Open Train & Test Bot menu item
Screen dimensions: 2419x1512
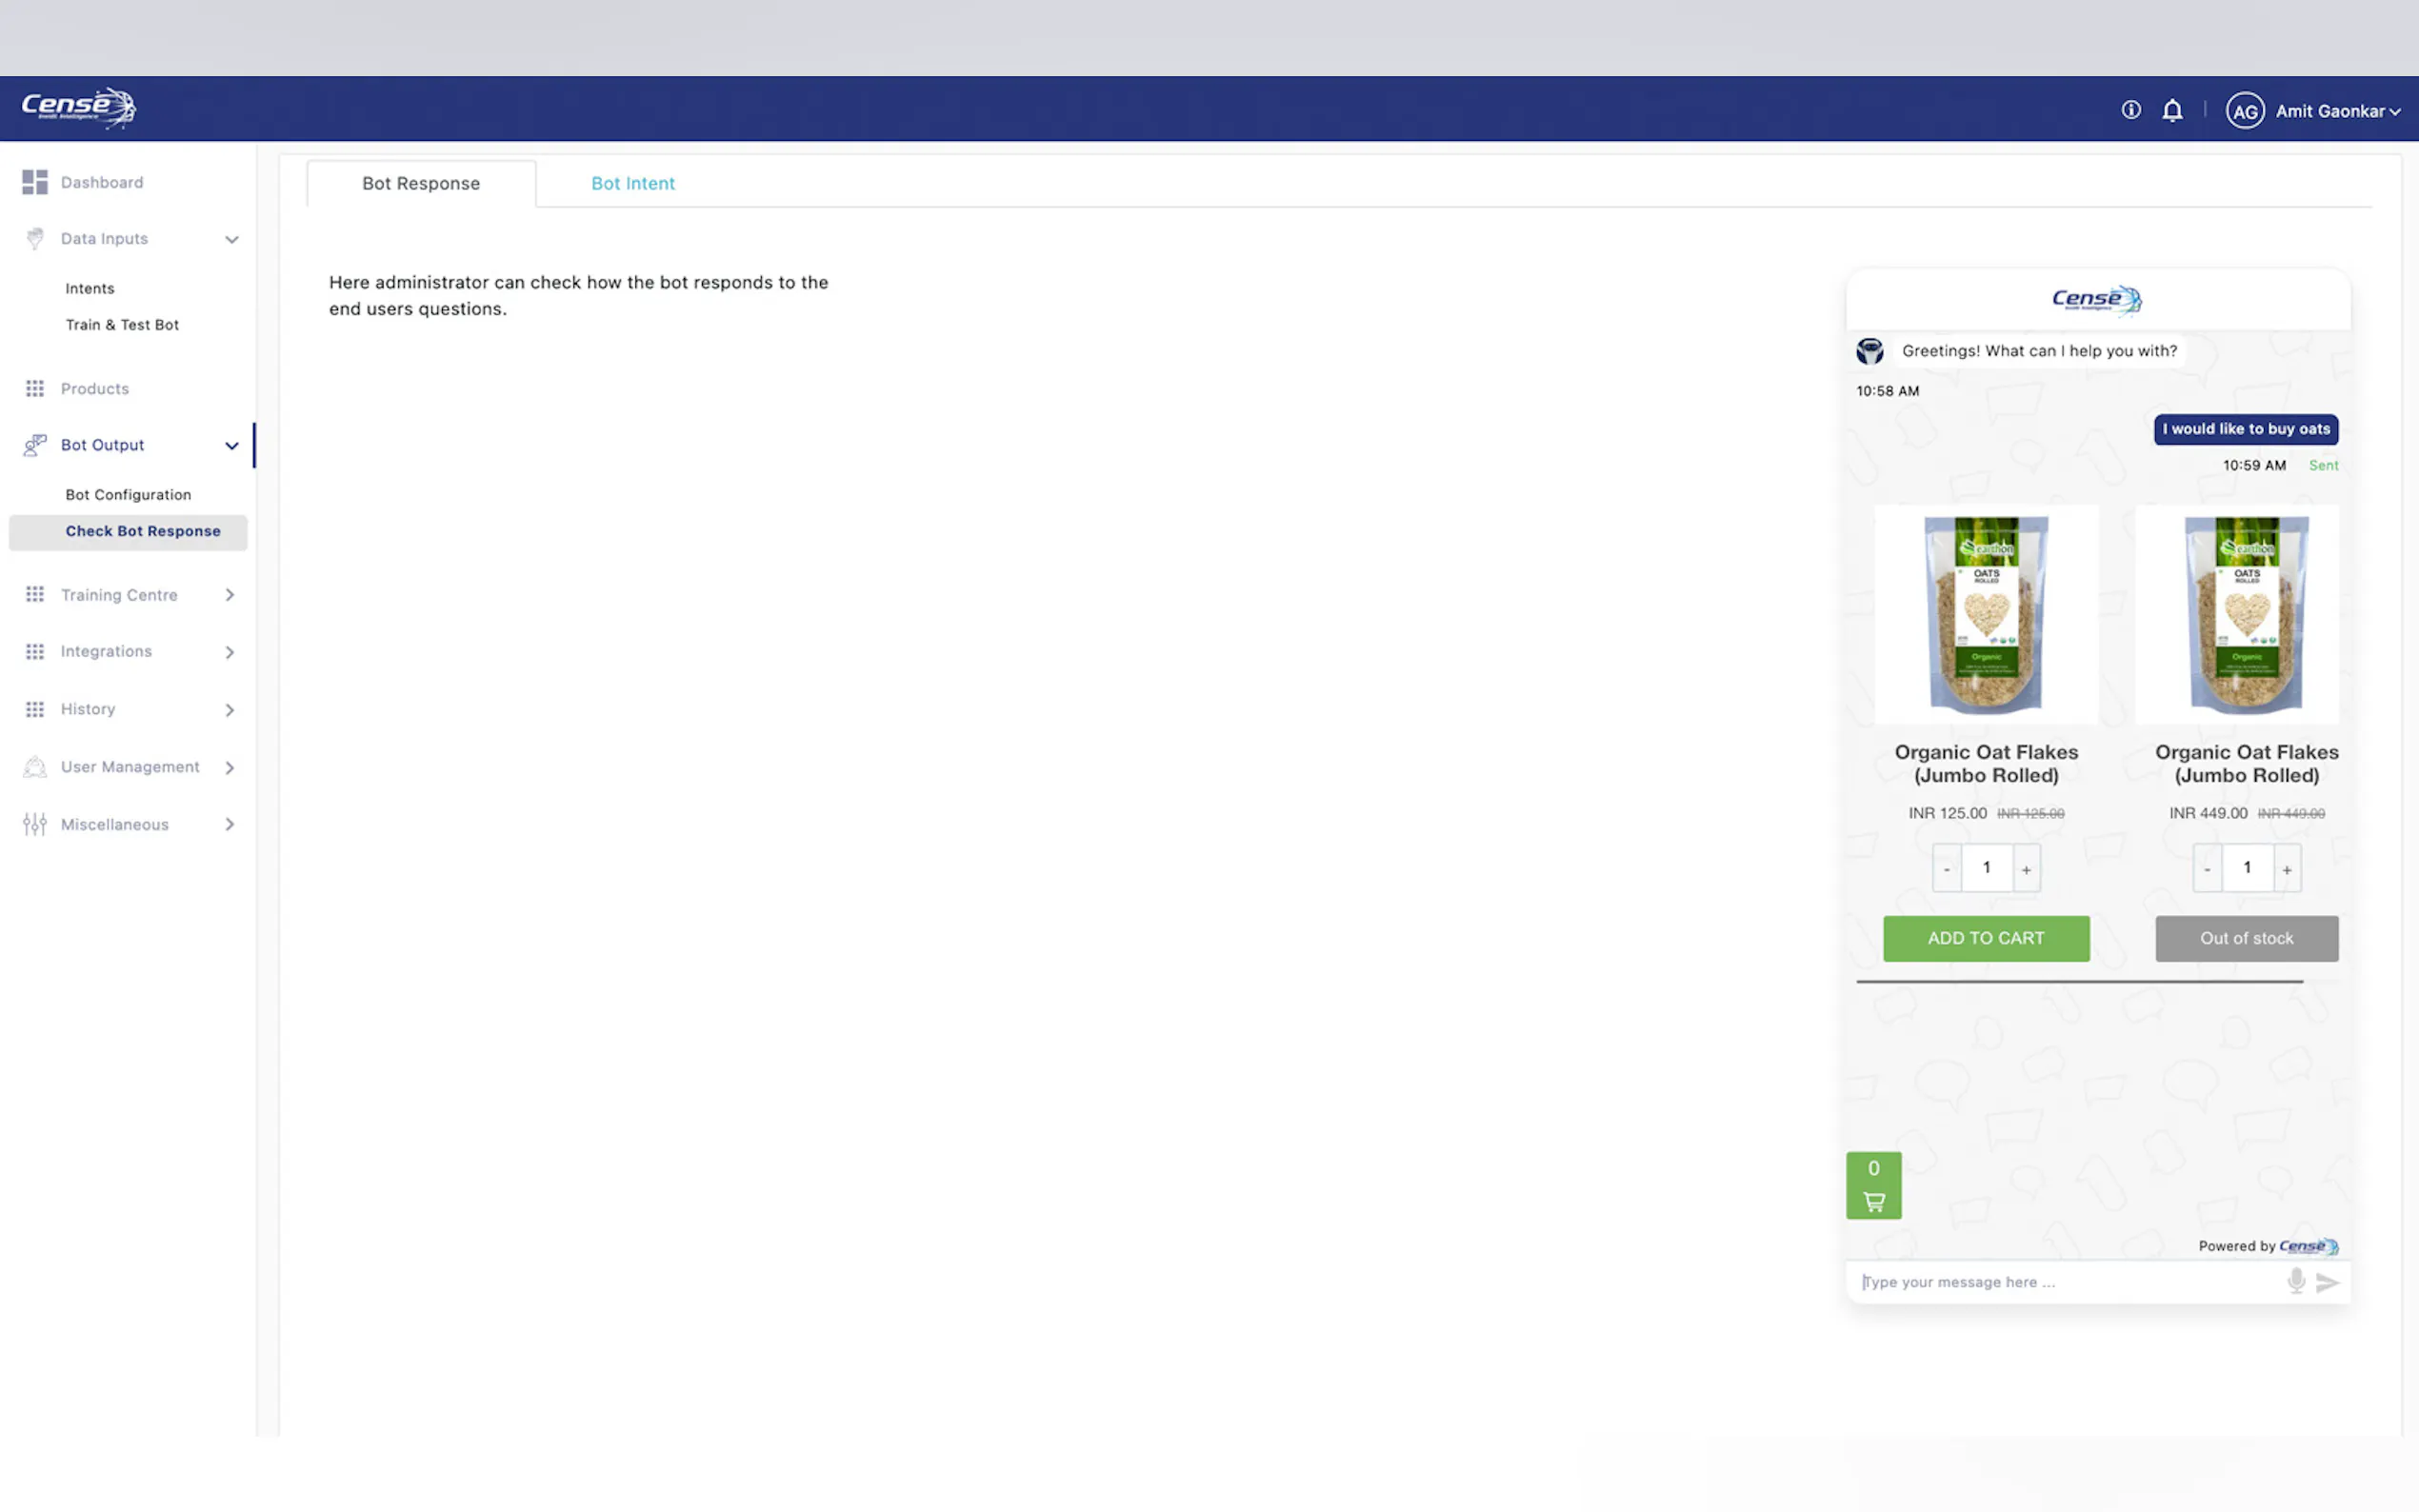click(x=122, y=325)
